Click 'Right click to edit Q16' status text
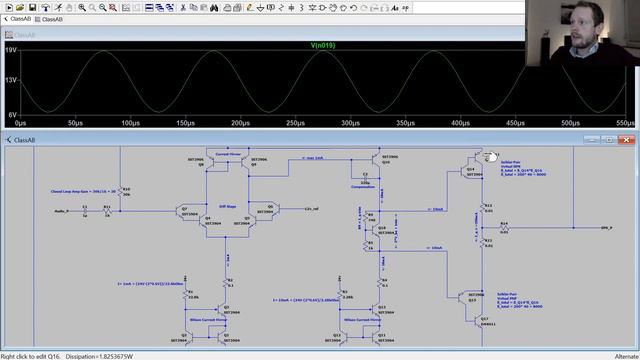The image size is (640, 360). coord(31,356)
